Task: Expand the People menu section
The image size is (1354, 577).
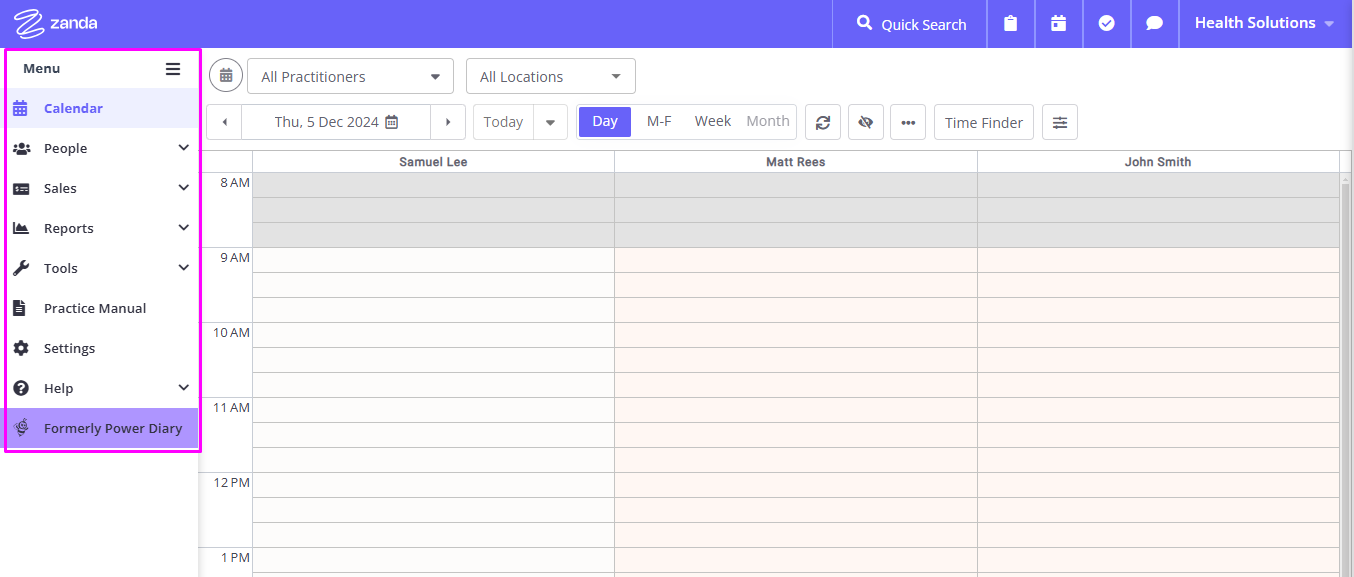Action: pos(101,148)
